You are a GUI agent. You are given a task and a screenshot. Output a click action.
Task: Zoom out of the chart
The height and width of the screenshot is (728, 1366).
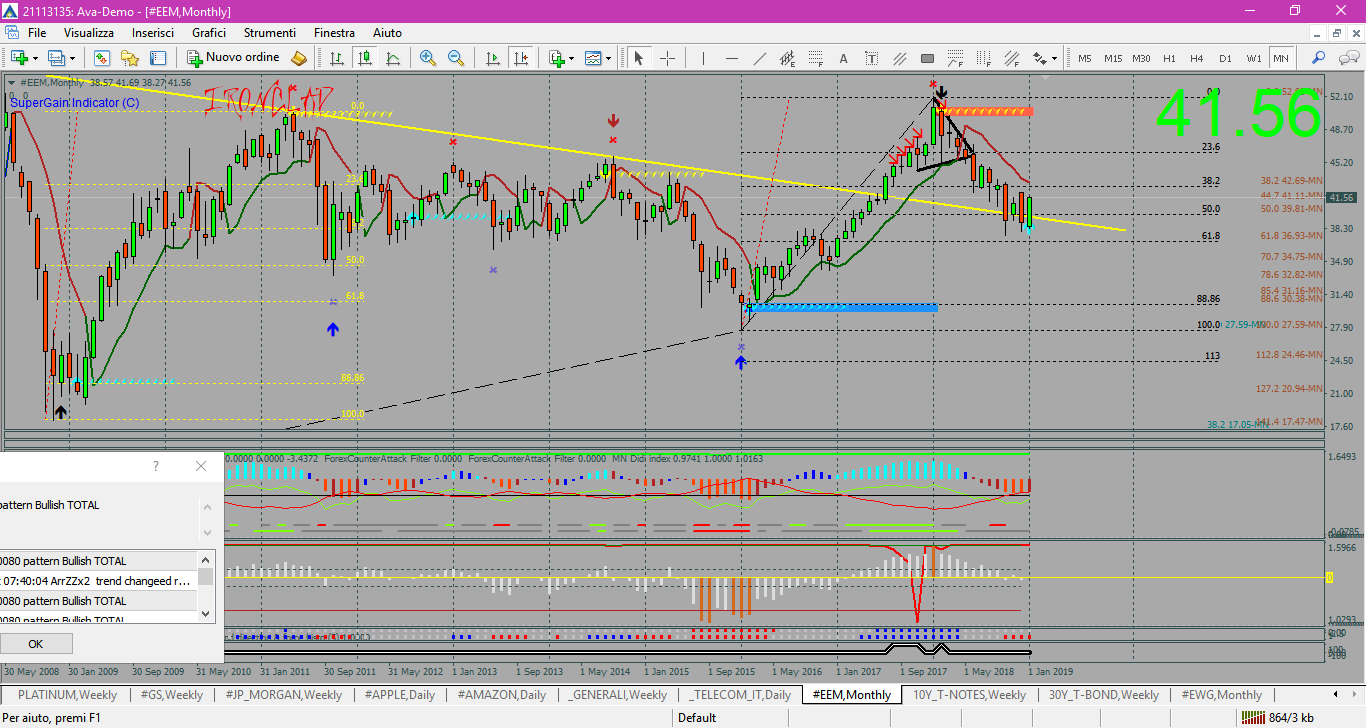click(x=456, y=58)
